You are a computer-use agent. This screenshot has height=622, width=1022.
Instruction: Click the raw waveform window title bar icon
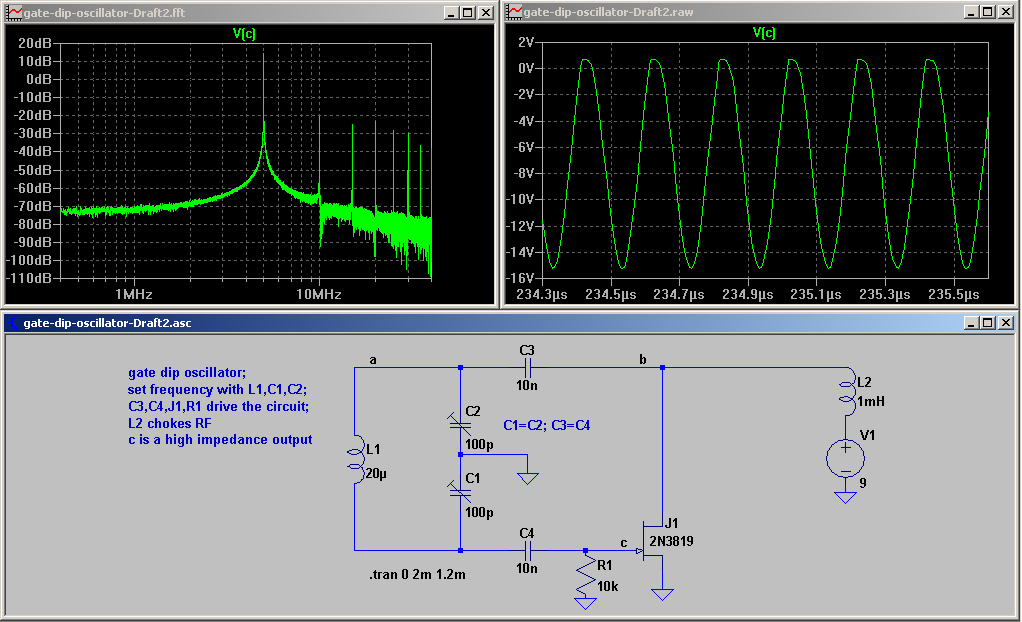click(x=515, y=12)
